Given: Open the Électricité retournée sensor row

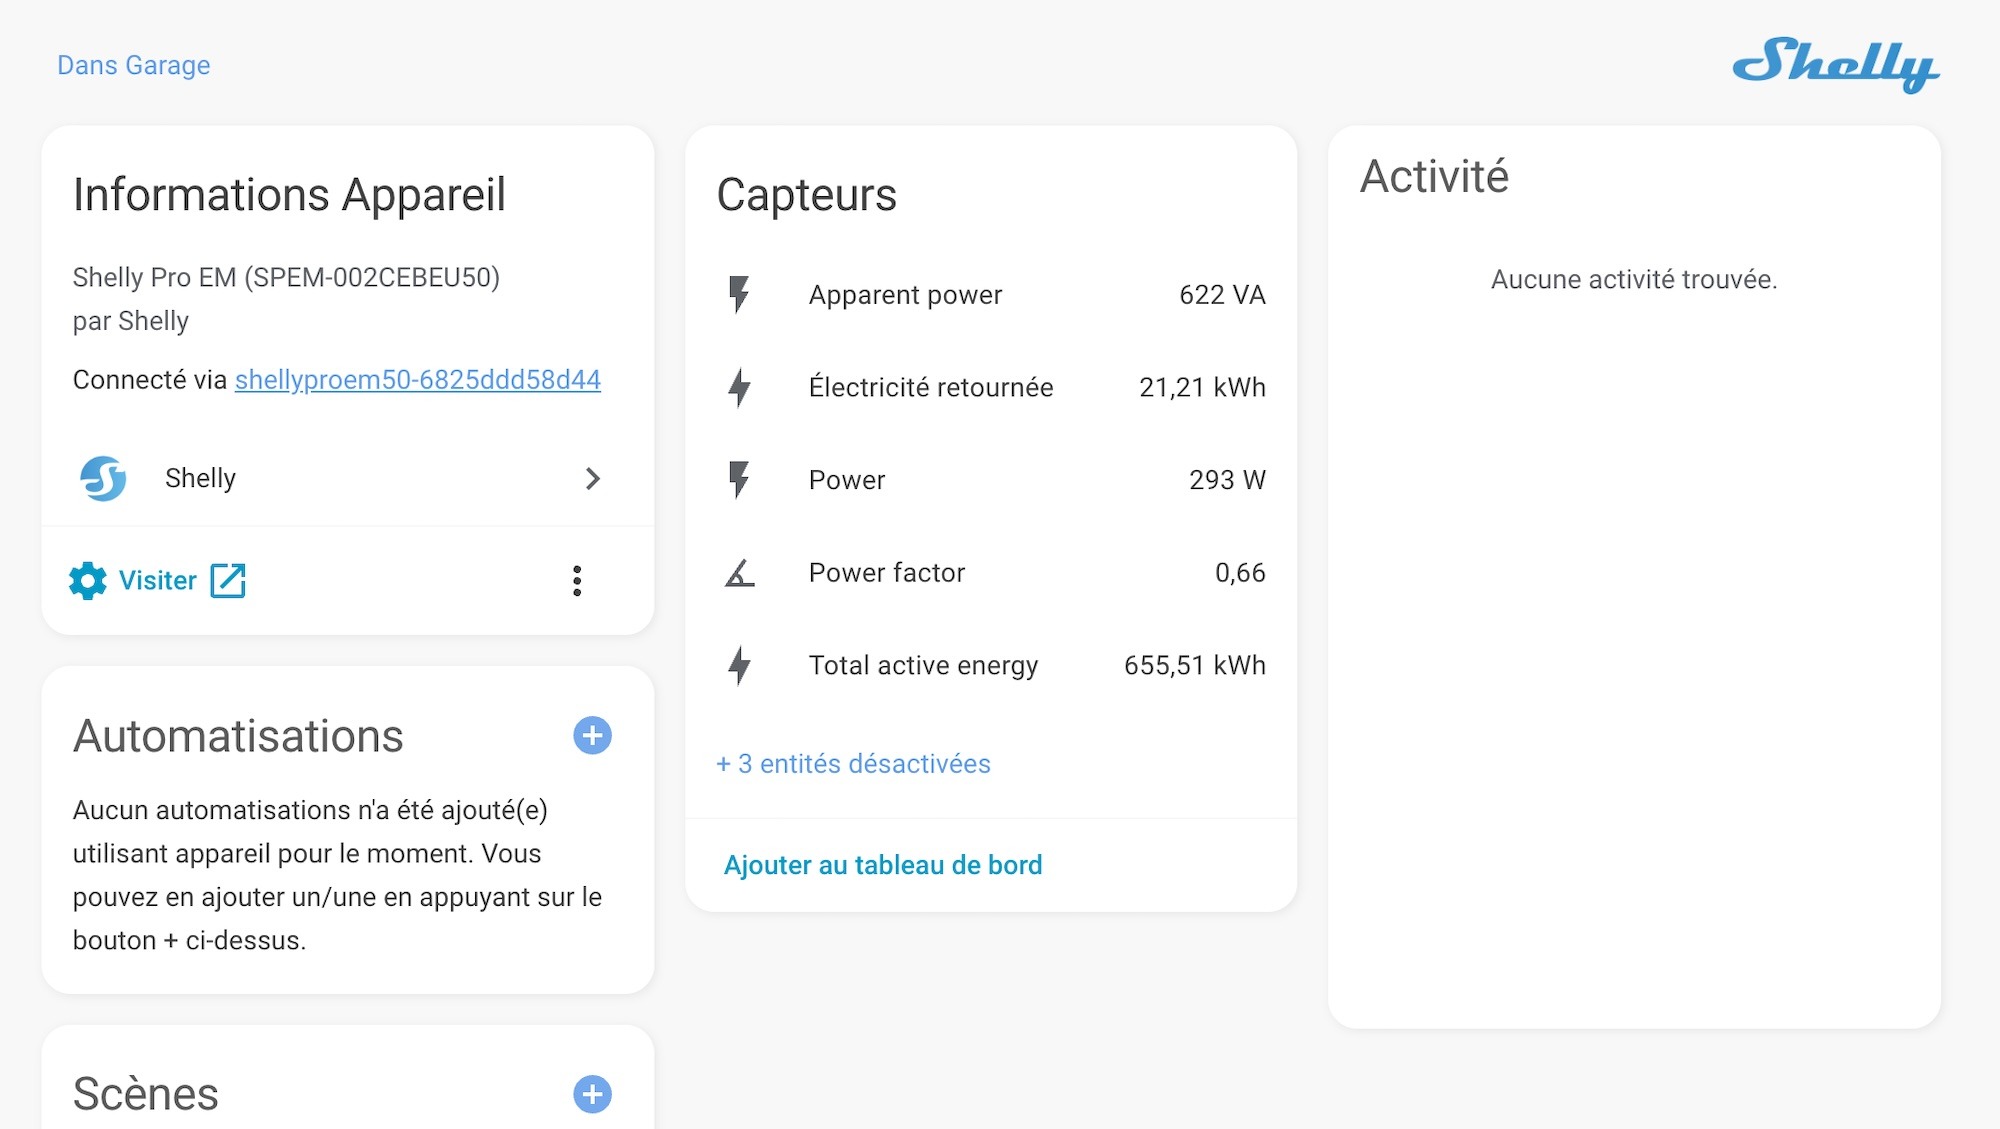Looking at the screenshot, I should point(930,388).
